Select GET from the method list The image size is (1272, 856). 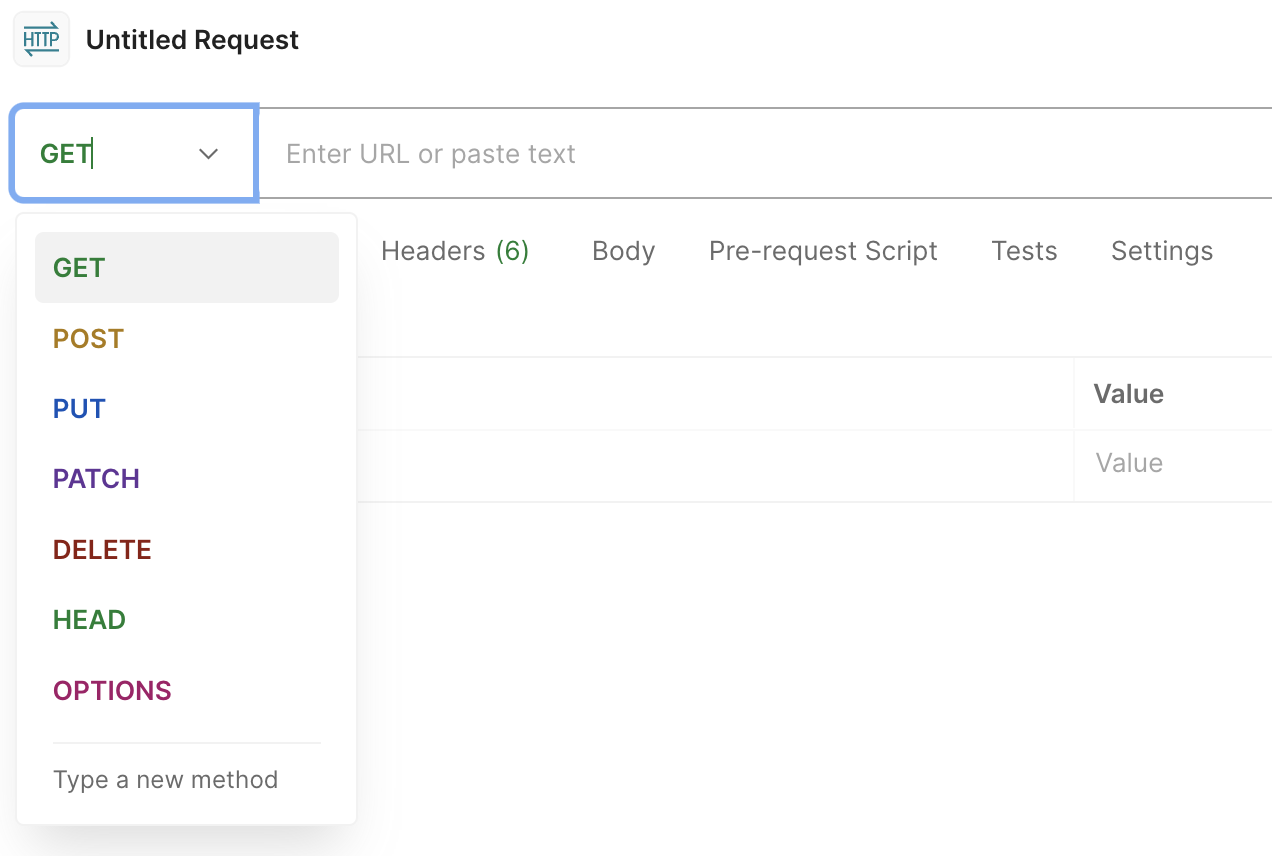click(x=78, y=267)
